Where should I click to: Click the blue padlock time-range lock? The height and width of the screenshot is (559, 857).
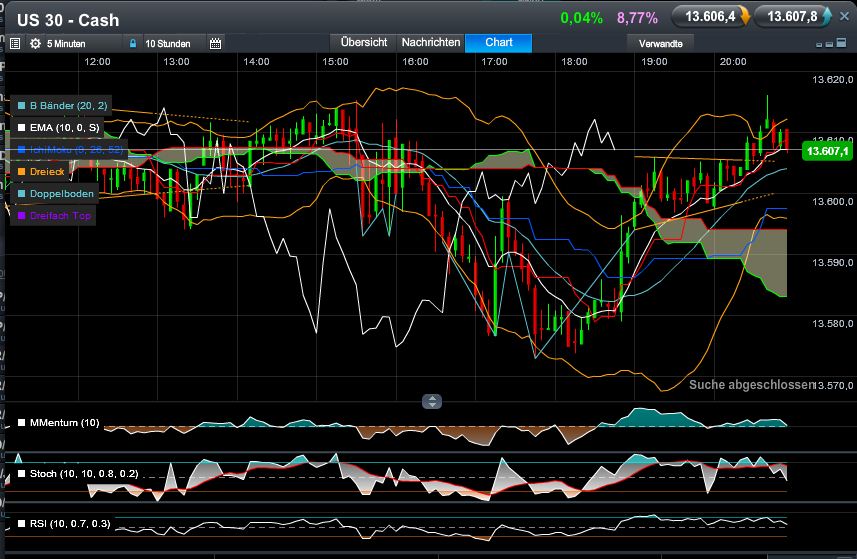point(133,44)
